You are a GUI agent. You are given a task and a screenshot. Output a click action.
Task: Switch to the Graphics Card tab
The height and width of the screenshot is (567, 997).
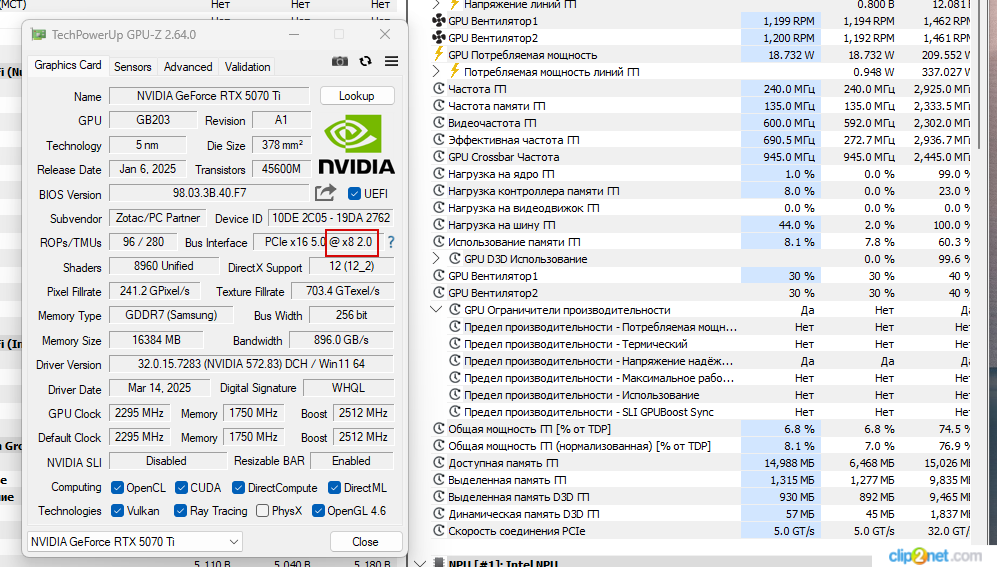[68, 65]
